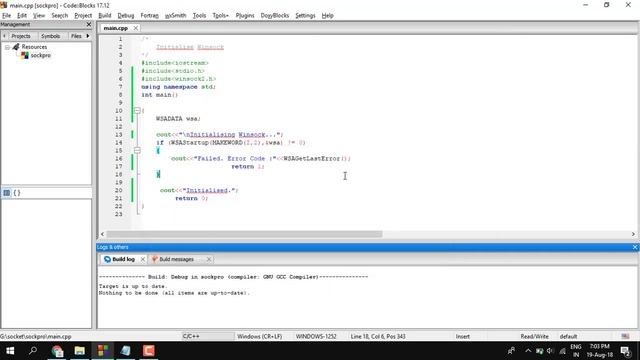This screenshot has width=640, height=360.
Task: Open the Search menu
Action: coord(60,16)
